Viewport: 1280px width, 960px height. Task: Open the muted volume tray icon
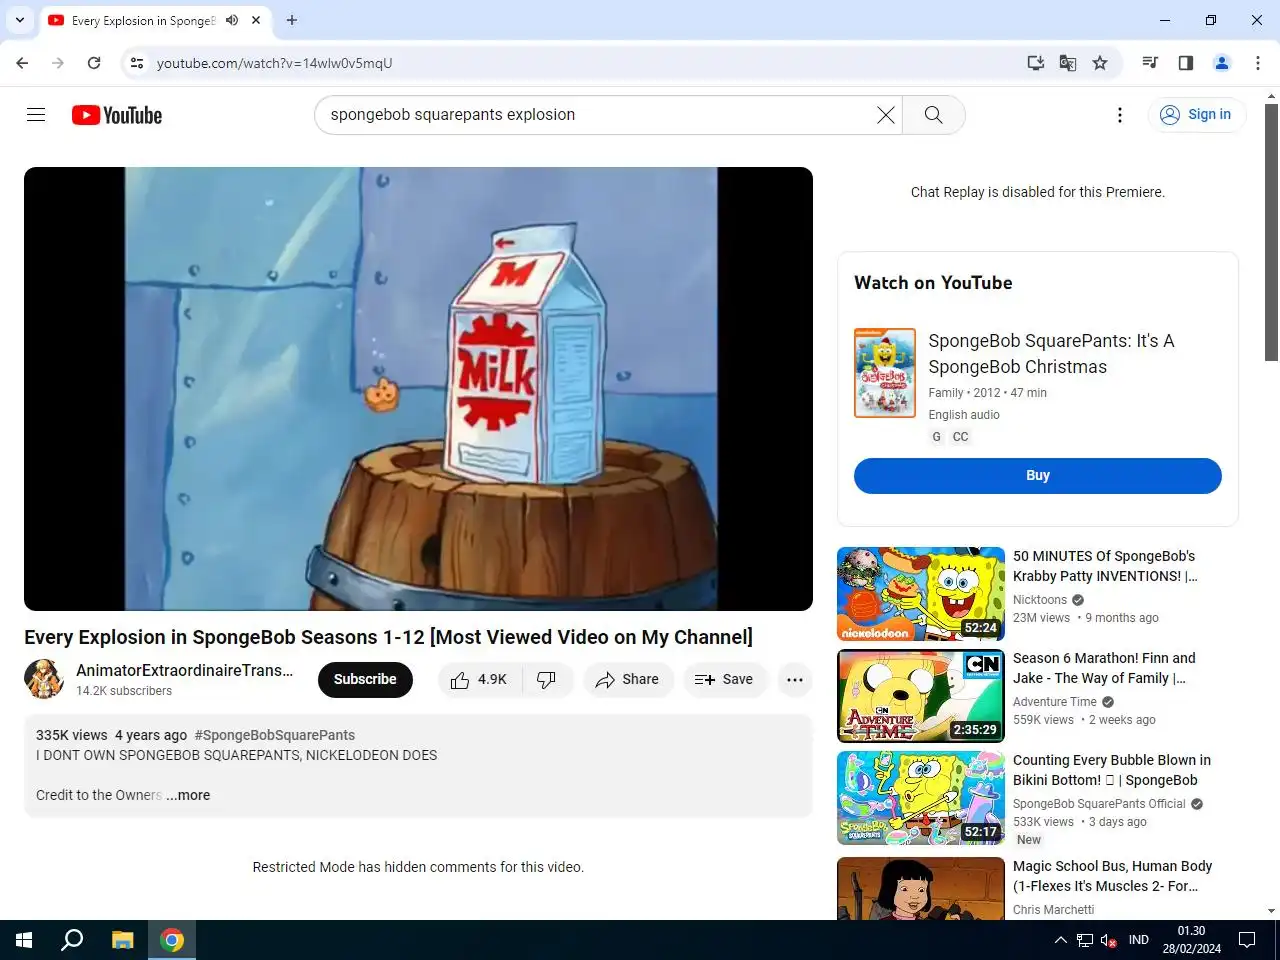click(1109, 940)
